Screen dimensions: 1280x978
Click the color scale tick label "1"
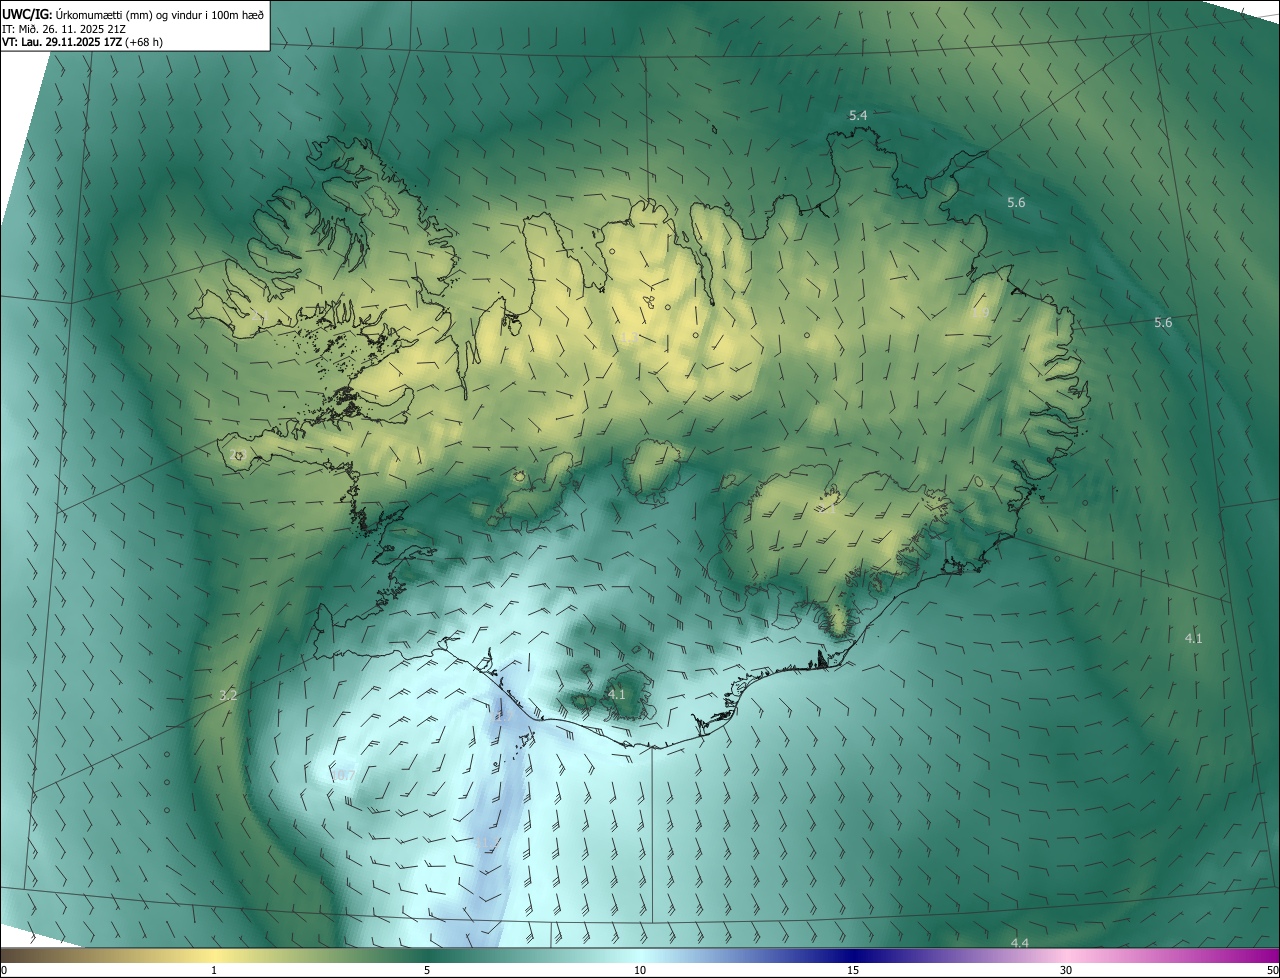pos(214,971)
